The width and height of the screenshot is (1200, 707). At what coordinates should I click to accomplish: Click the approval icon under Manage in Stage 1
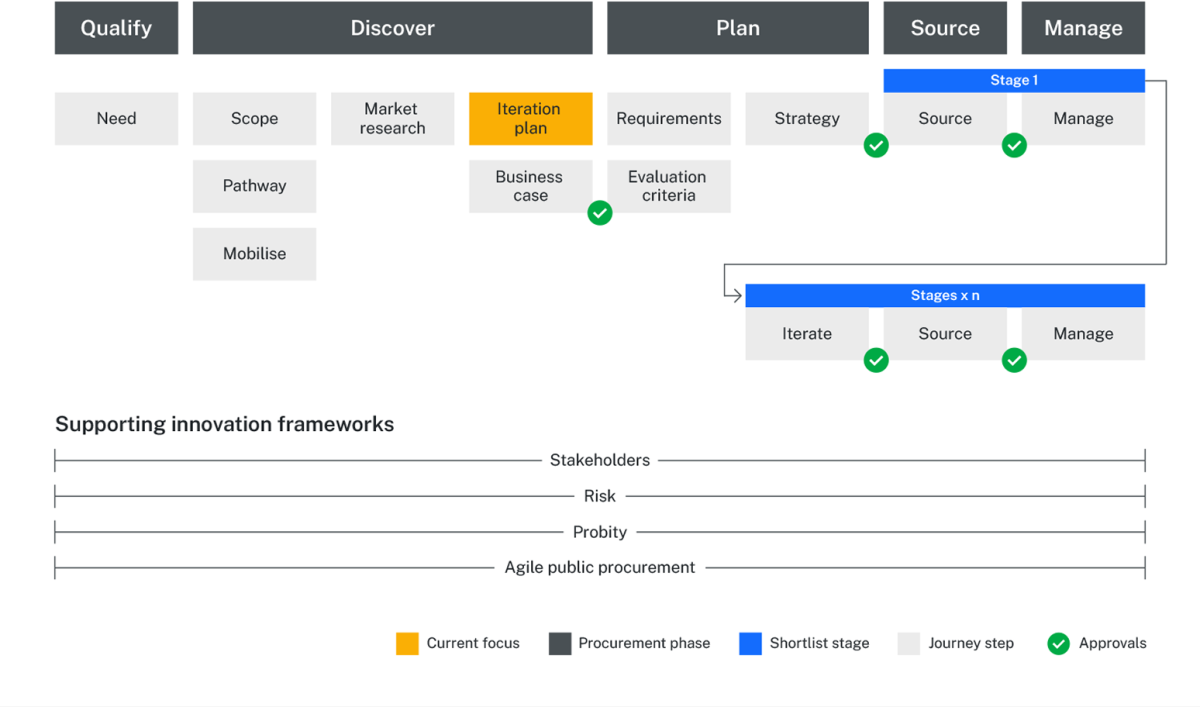1014,145
